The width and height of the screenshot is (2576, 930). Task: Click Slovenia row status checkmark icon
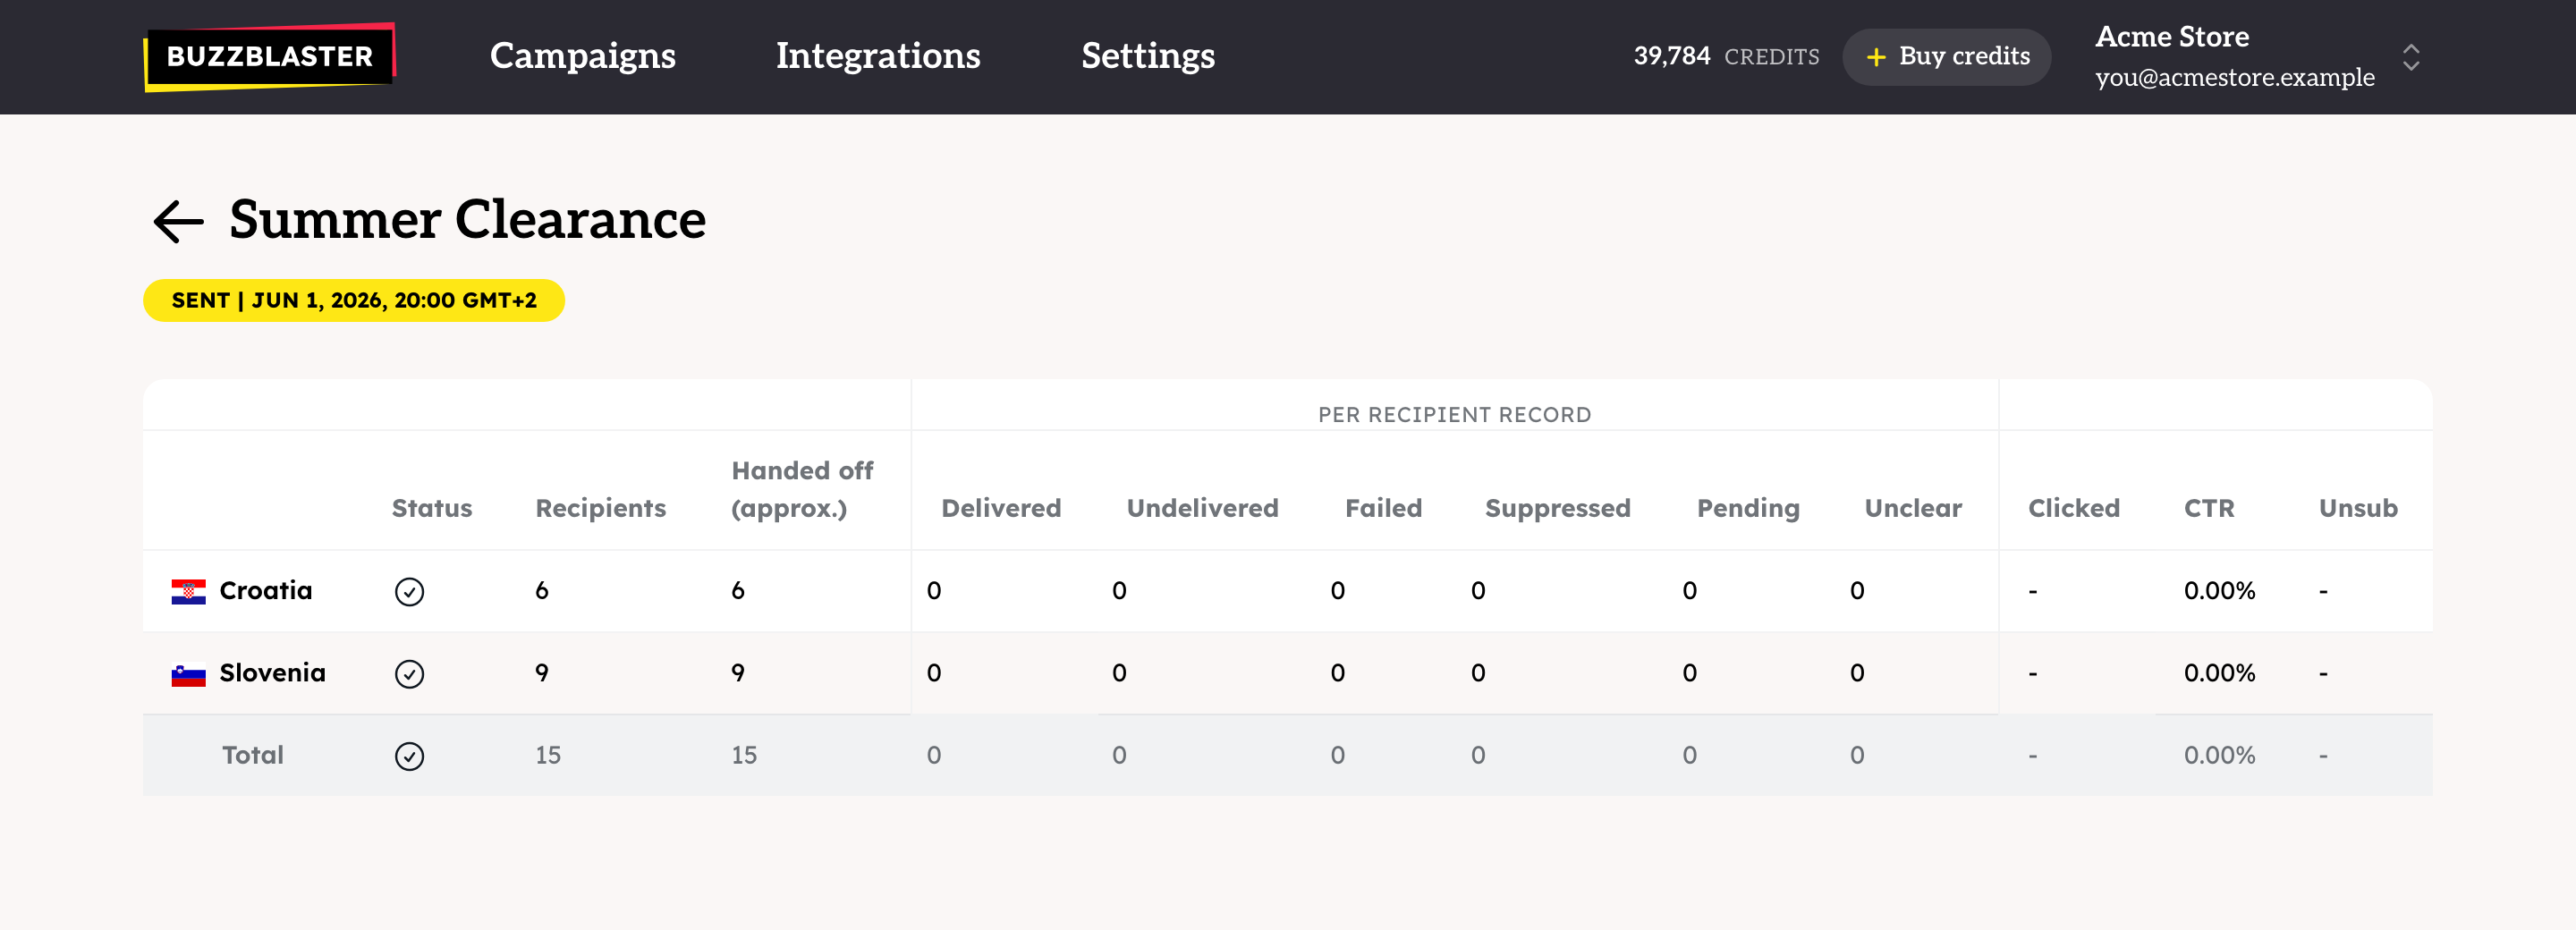[x=409, y=674]
